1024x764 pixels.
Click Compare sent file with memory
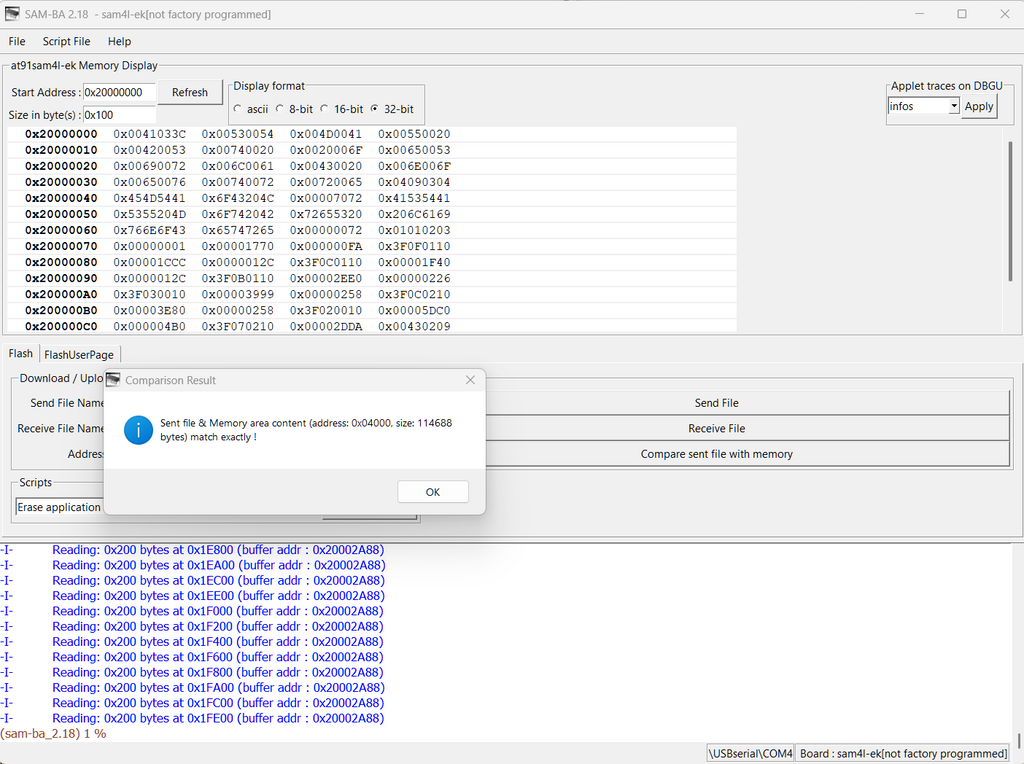716,453
